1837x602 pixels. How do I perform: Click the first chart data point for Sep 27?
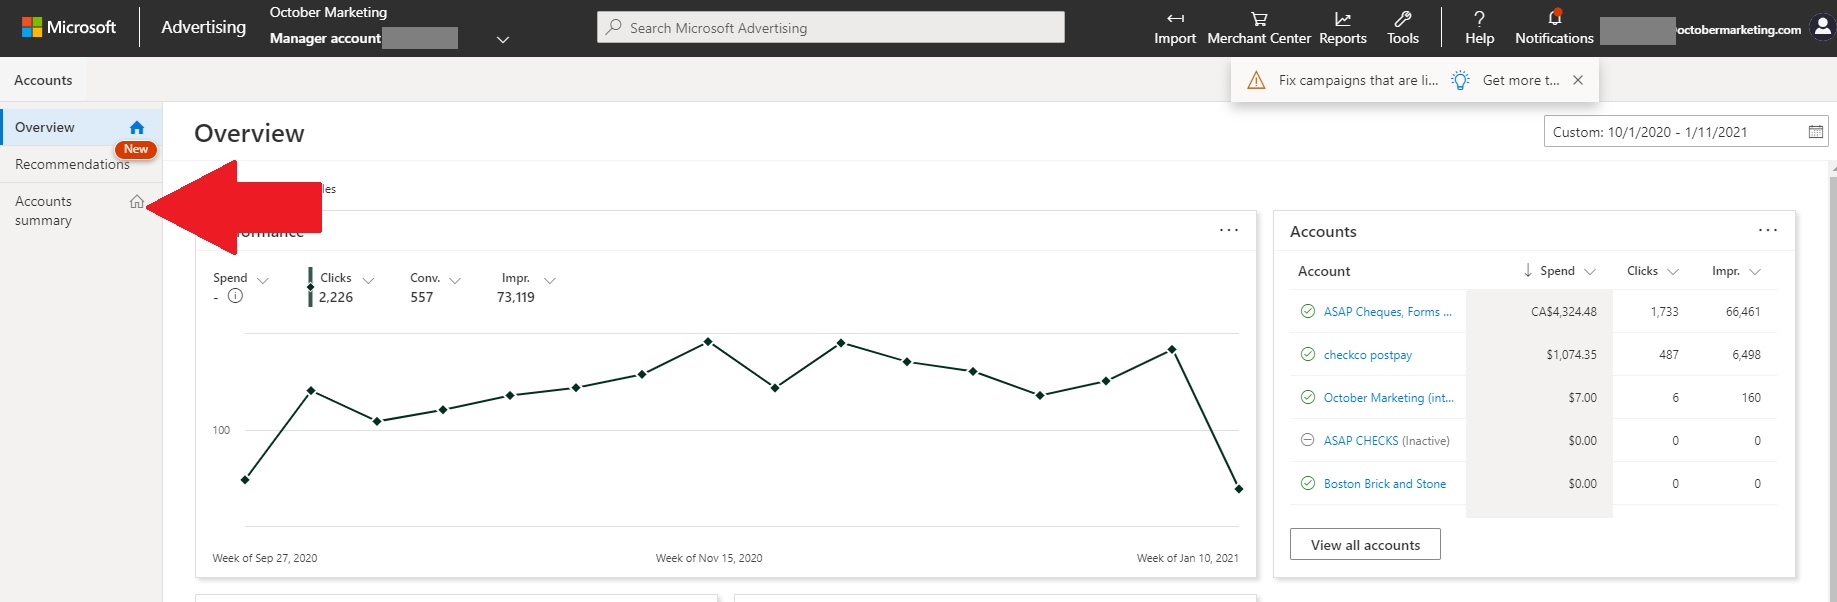pos(245,480)
